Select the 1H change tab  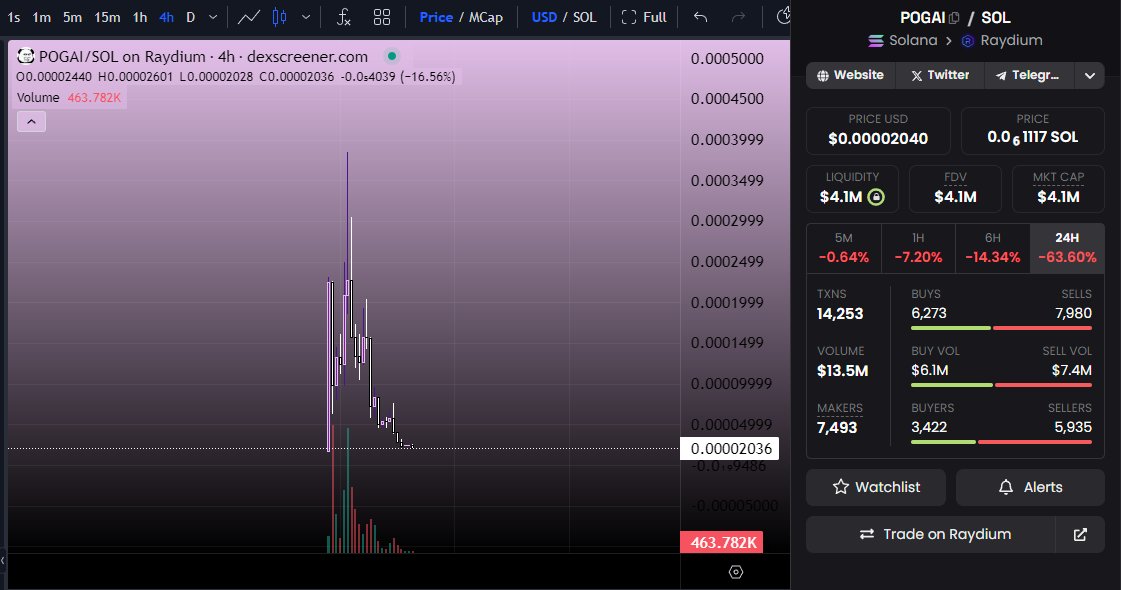pos(918,248)
